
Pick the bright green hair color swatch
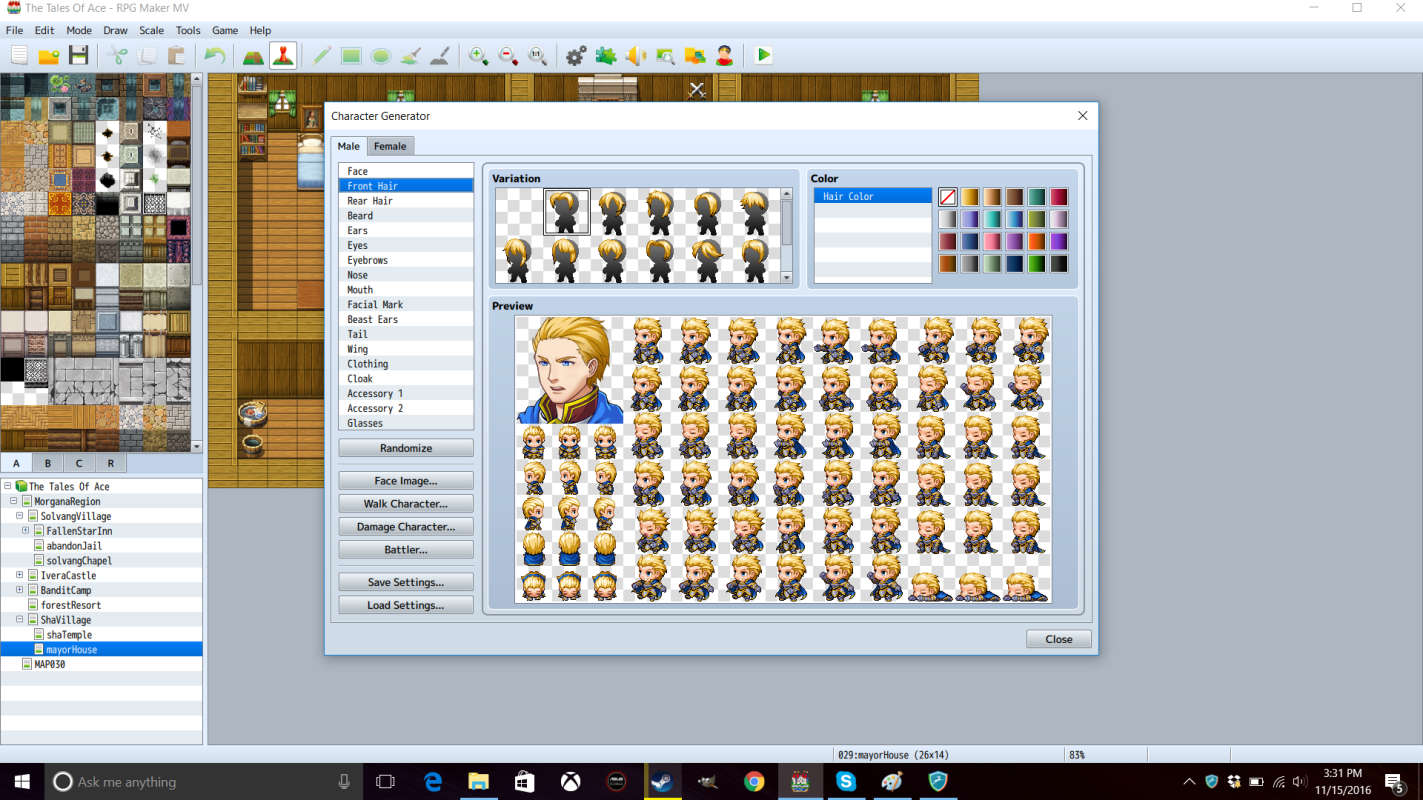(x=1037, y=264)
